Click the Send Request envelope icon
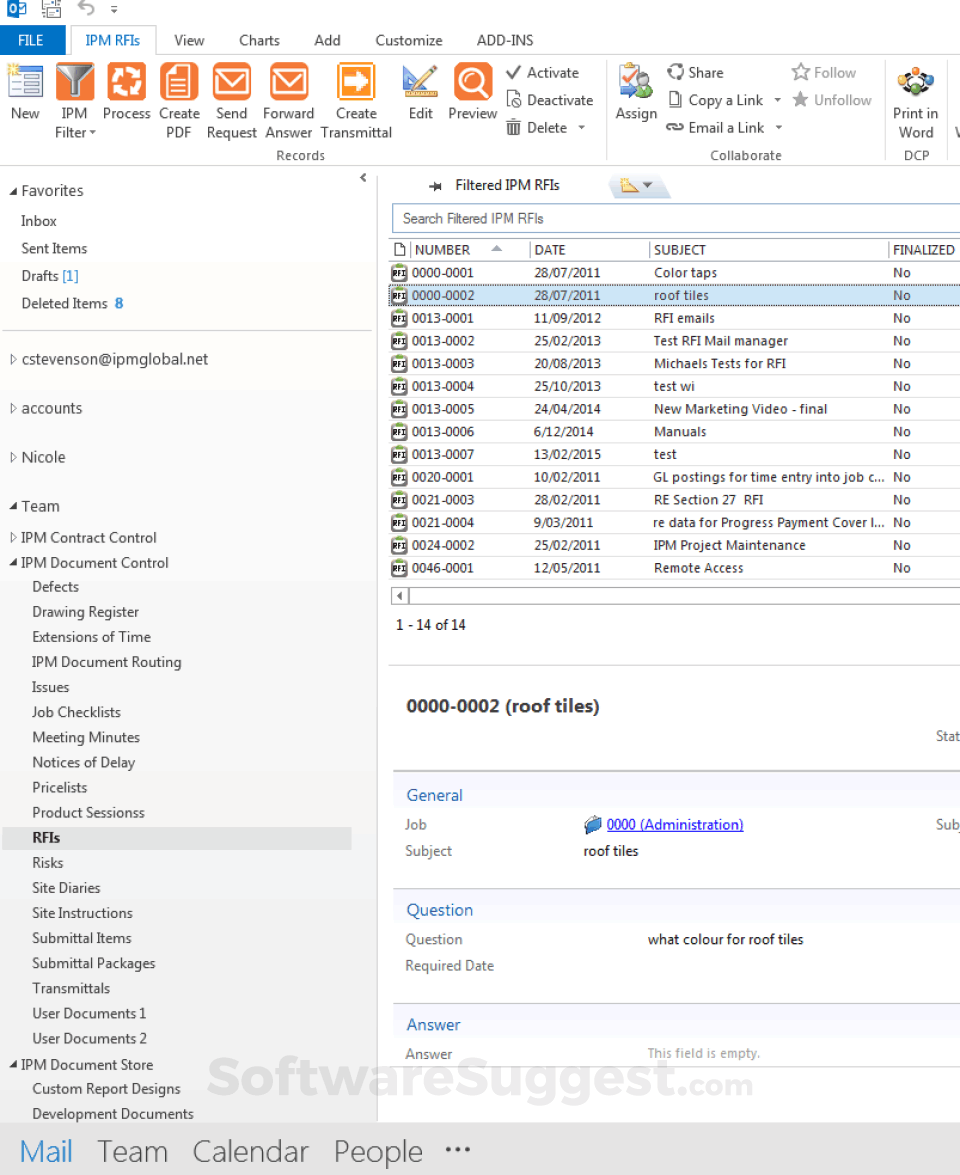This screenshot has height=1175, width=960. pyautogui.click(x=232, y=82)
